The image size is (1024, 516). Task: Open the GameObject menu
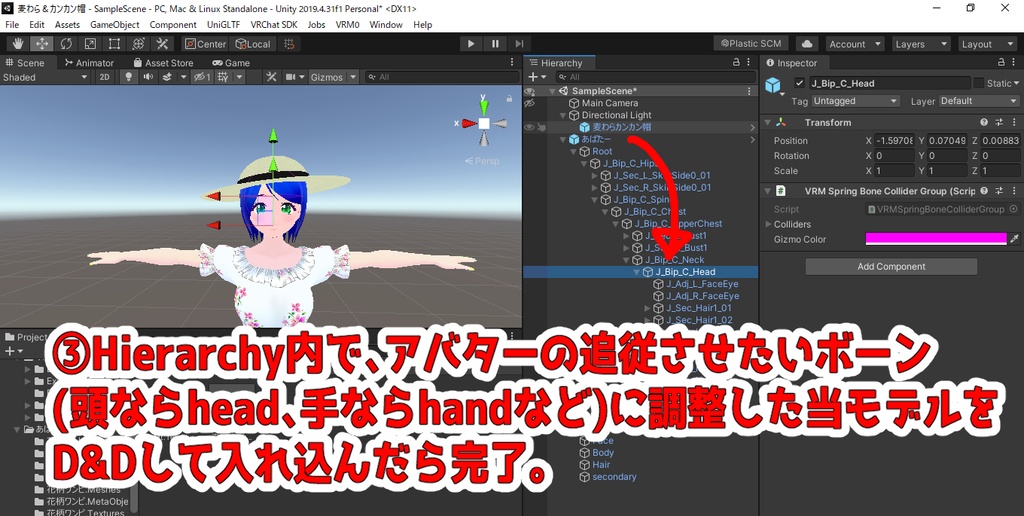tap(114, 25)
